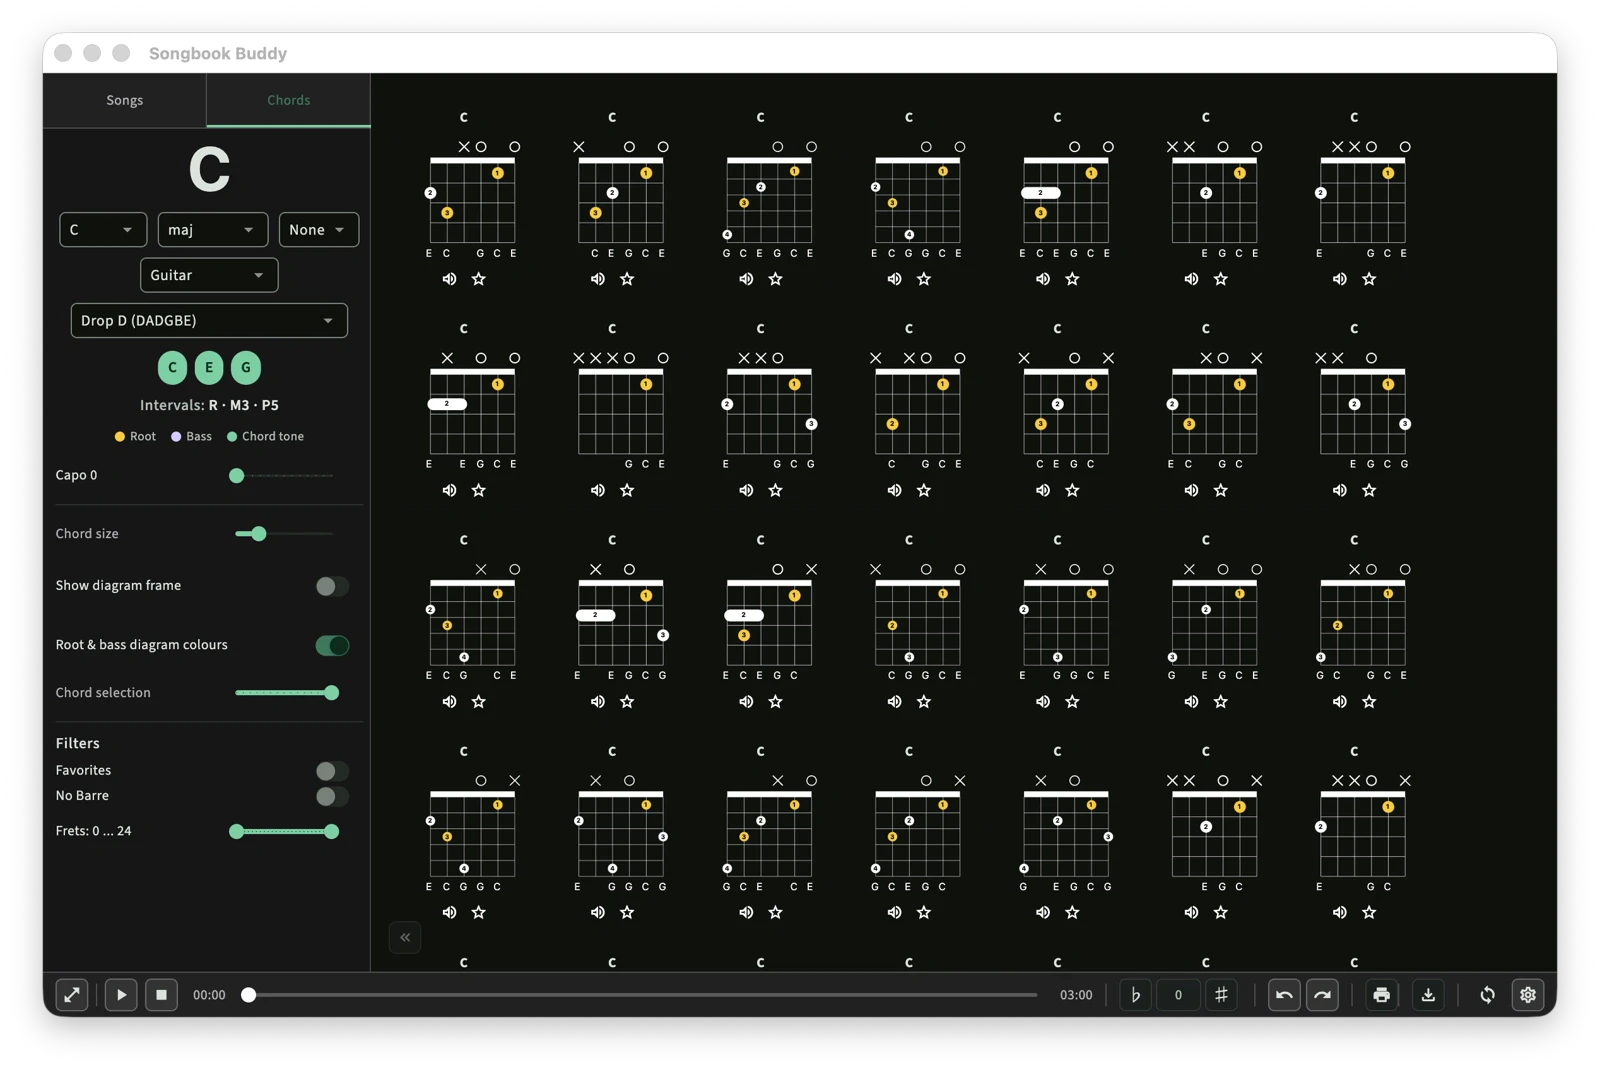Click the Download icon

(1428, 995)
